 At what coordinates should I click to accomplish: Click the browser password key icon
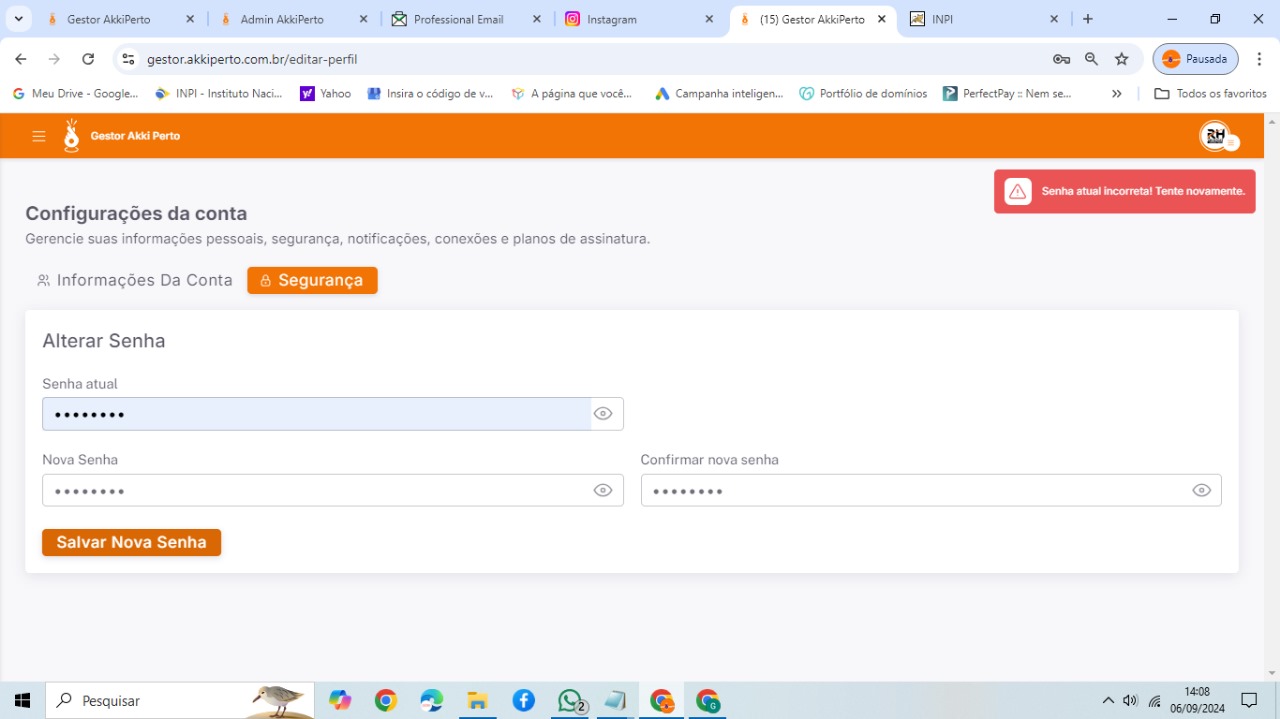(1061, 59)
